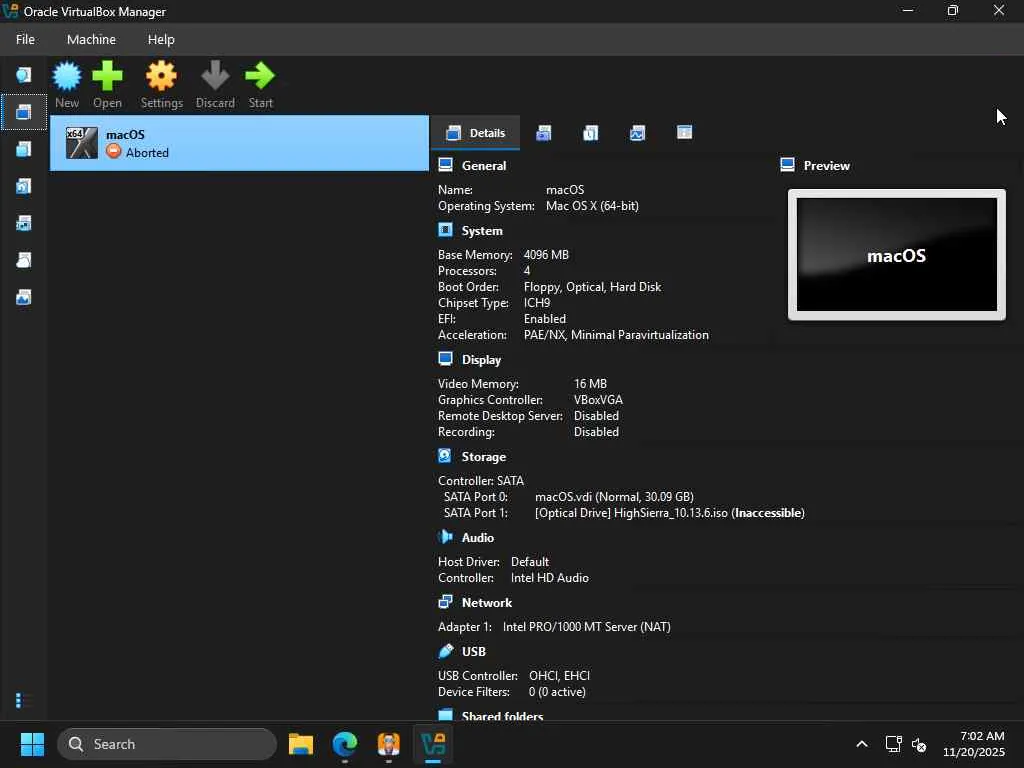Viewport: 1024px width, 768px height.
Task: Click the General section heading
Action: (484, 166)
